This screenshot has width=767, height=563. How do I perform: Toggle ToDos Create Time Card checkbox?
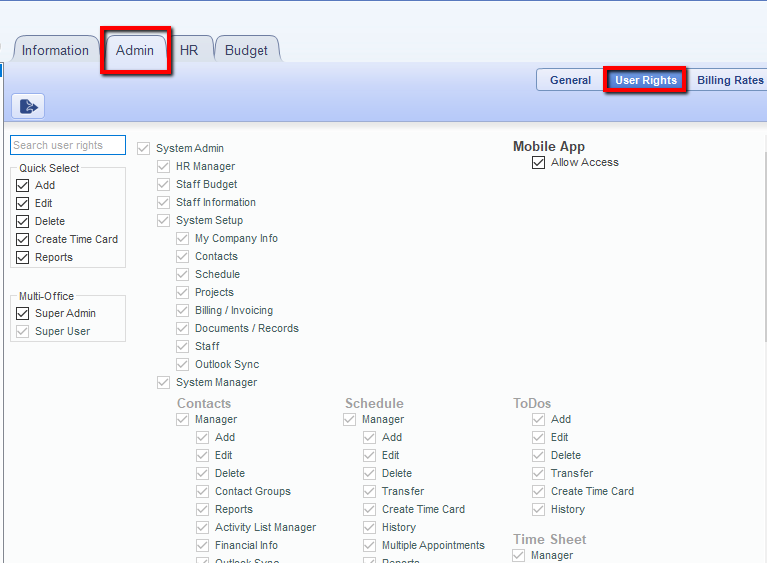tap(539, 492)
